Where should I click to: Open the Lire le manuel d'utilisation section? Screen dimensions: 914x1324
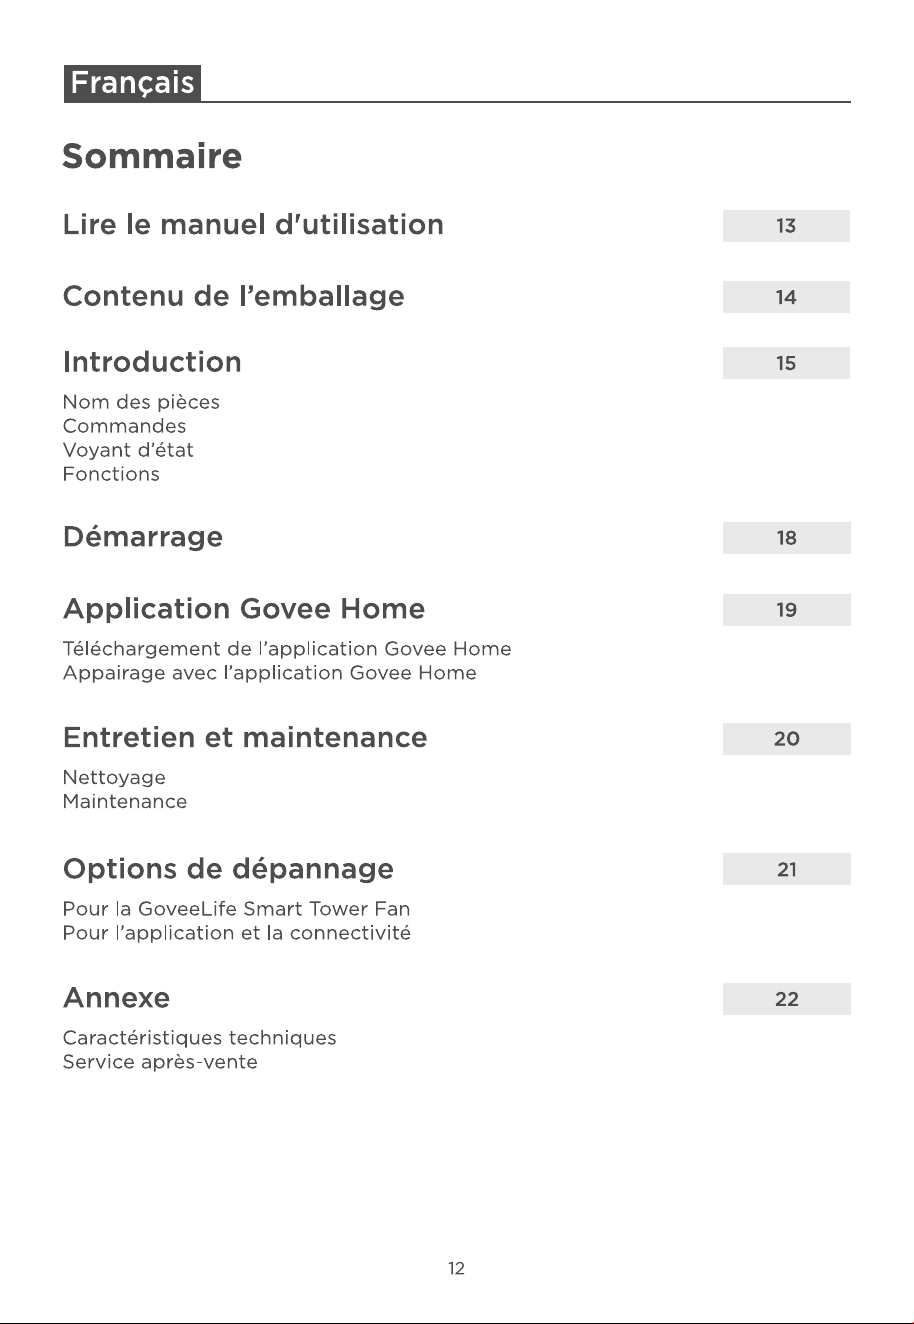point(253,224)
